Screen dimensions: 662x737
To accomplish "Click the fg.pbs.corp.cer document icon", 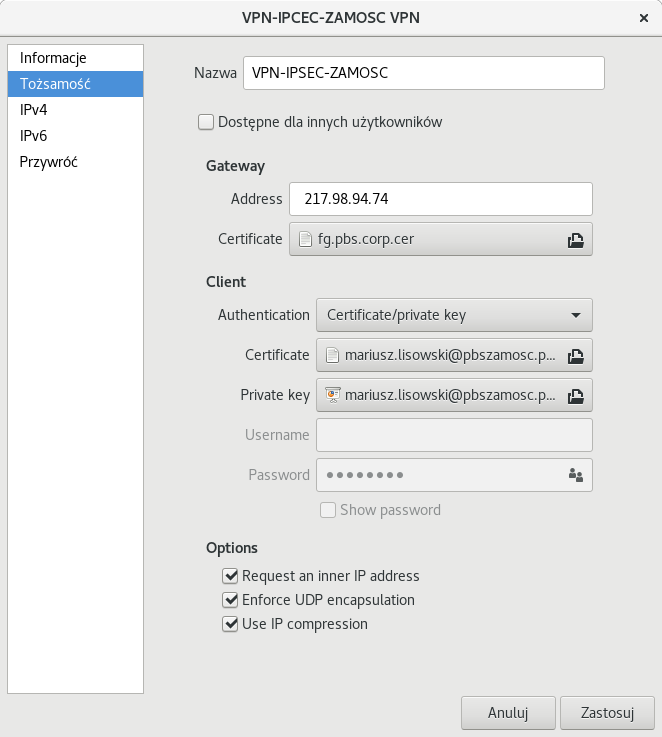I will coord(305,240).
